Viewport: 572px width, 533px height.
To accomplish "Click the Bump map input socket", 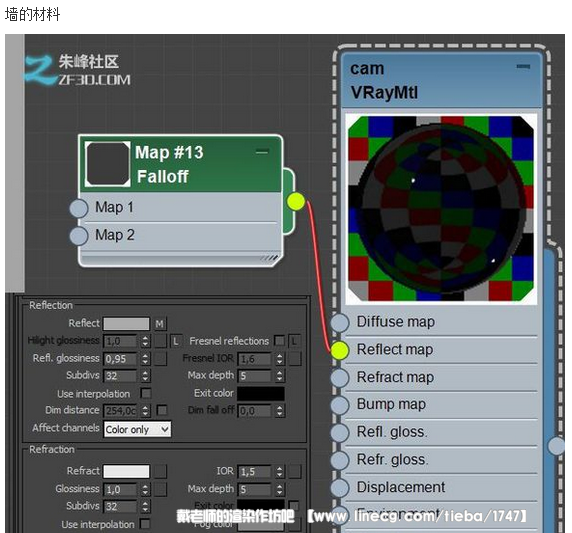I will [340, 405].
